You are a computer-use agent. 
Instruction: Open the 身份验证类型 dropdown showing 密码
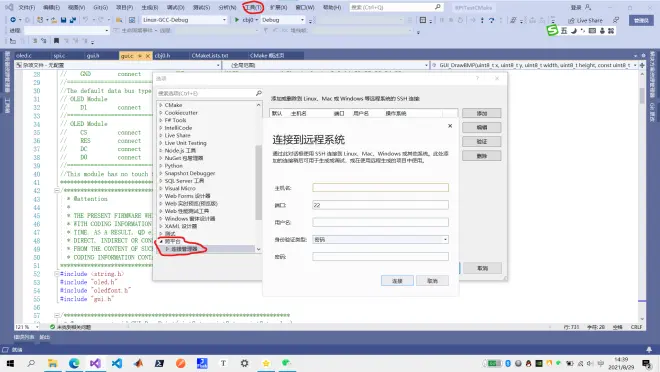(381, 239)
